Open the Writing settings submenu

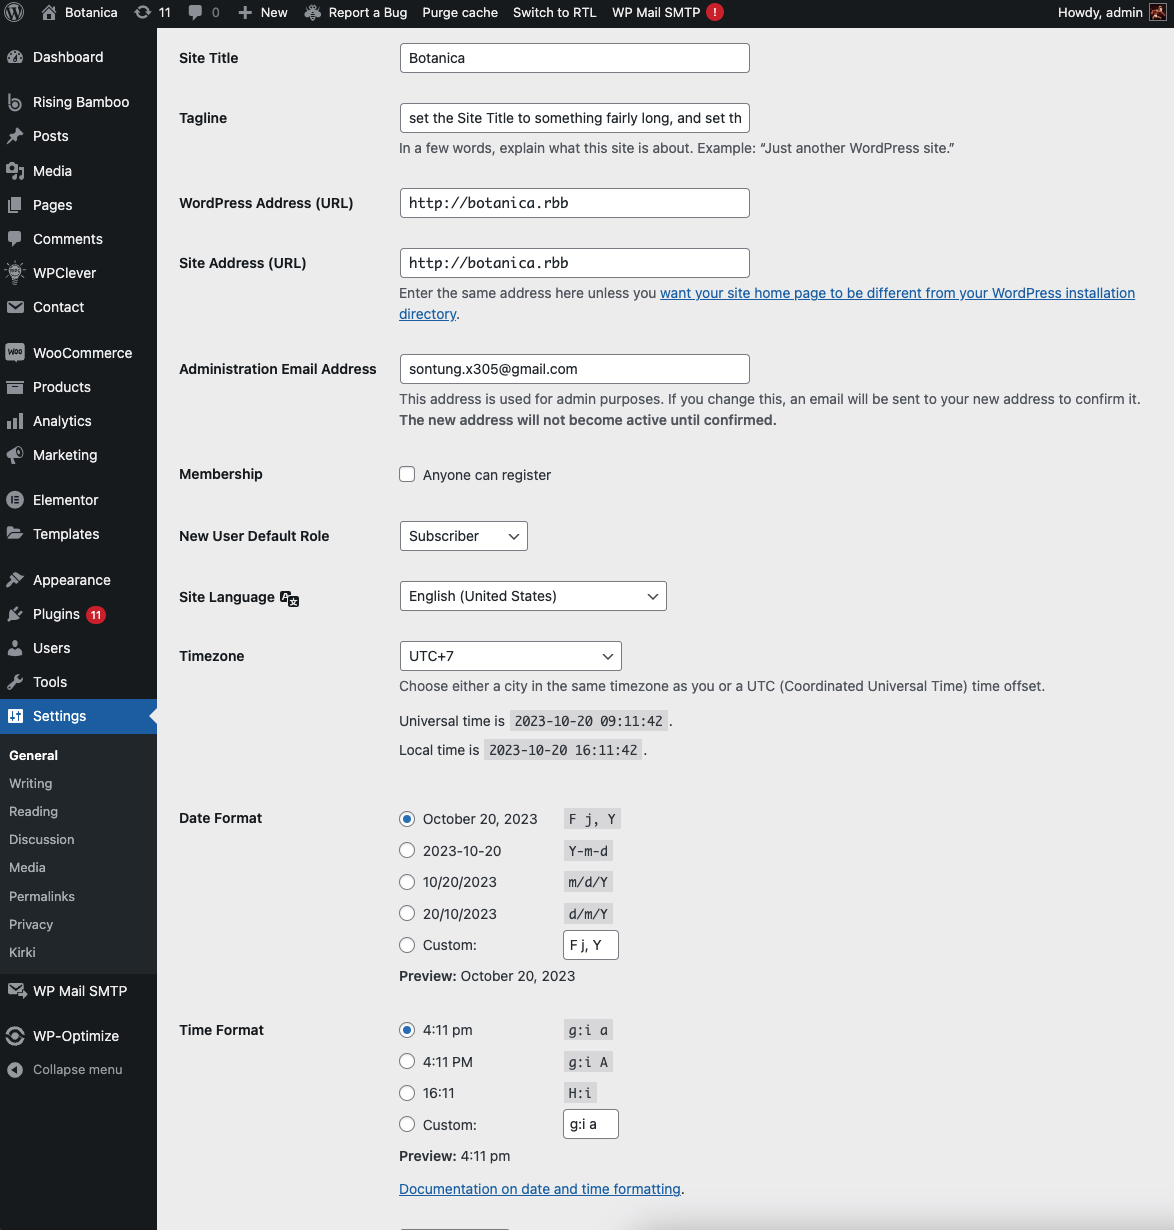[31, 783]
